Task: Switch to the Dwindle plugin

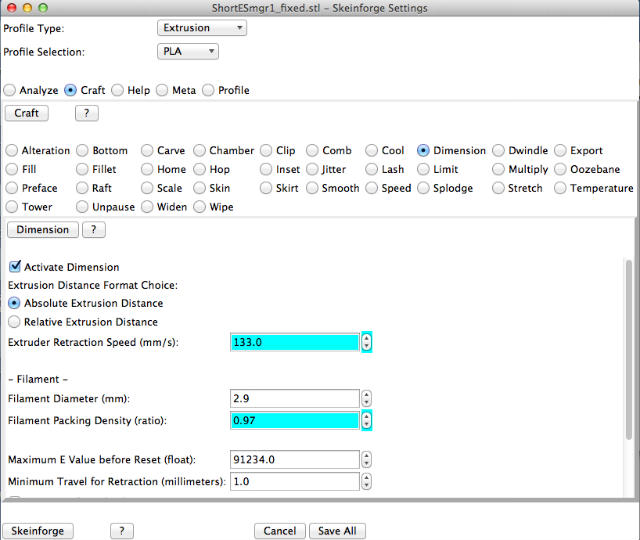Action: coord(498,150)
